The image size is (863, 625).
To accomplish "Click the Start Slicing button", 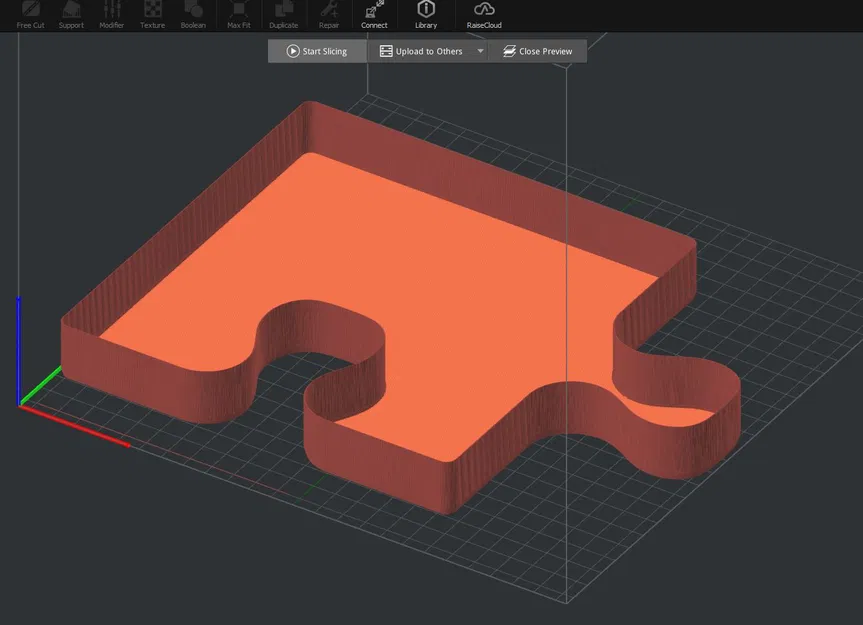I will click(317, 51).
